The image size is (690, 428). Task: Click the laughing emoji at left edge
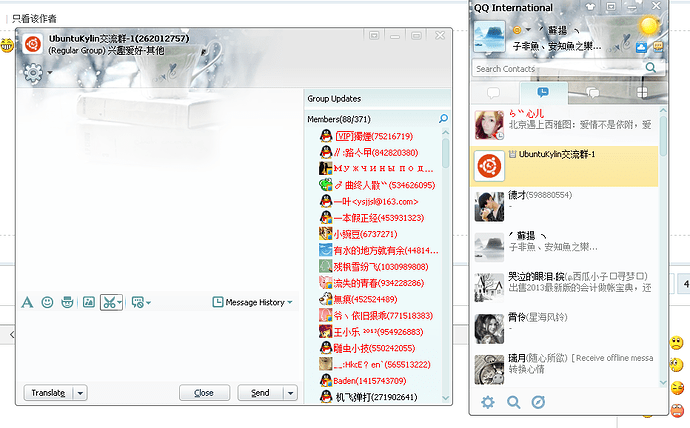click(x=7, y=45)
